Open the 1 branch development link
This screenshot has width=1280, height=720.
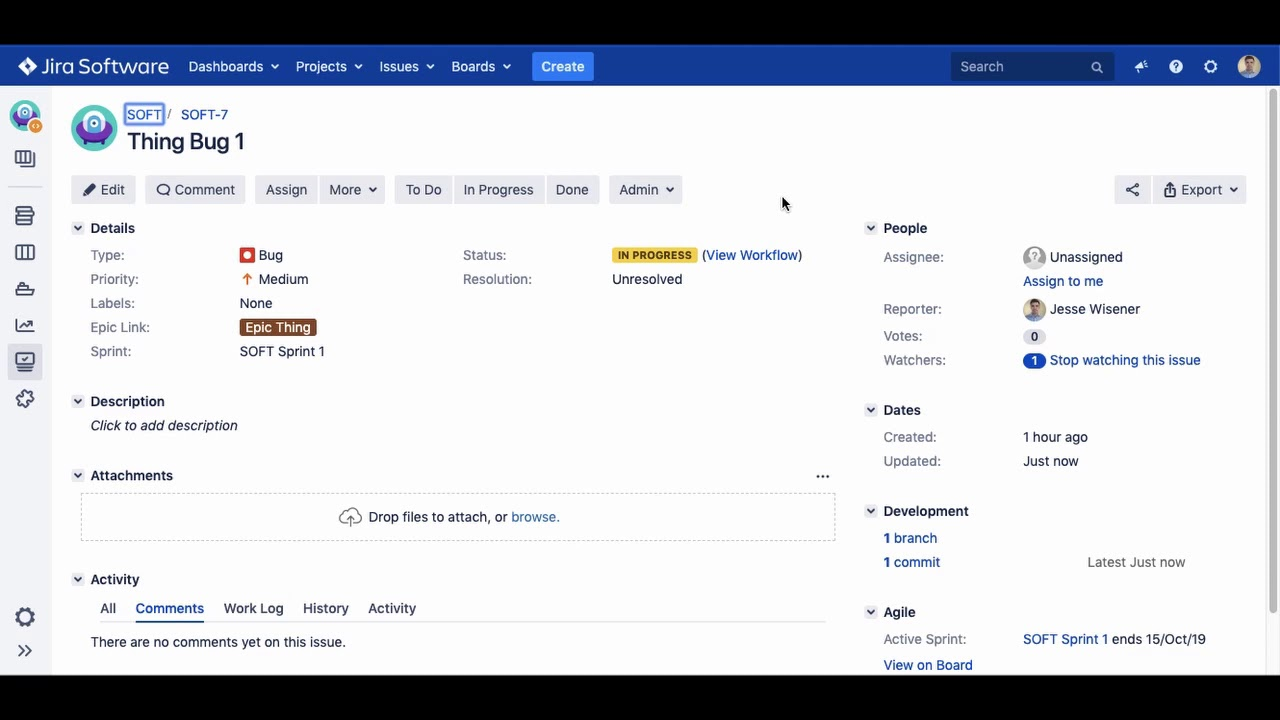[910, 539]
